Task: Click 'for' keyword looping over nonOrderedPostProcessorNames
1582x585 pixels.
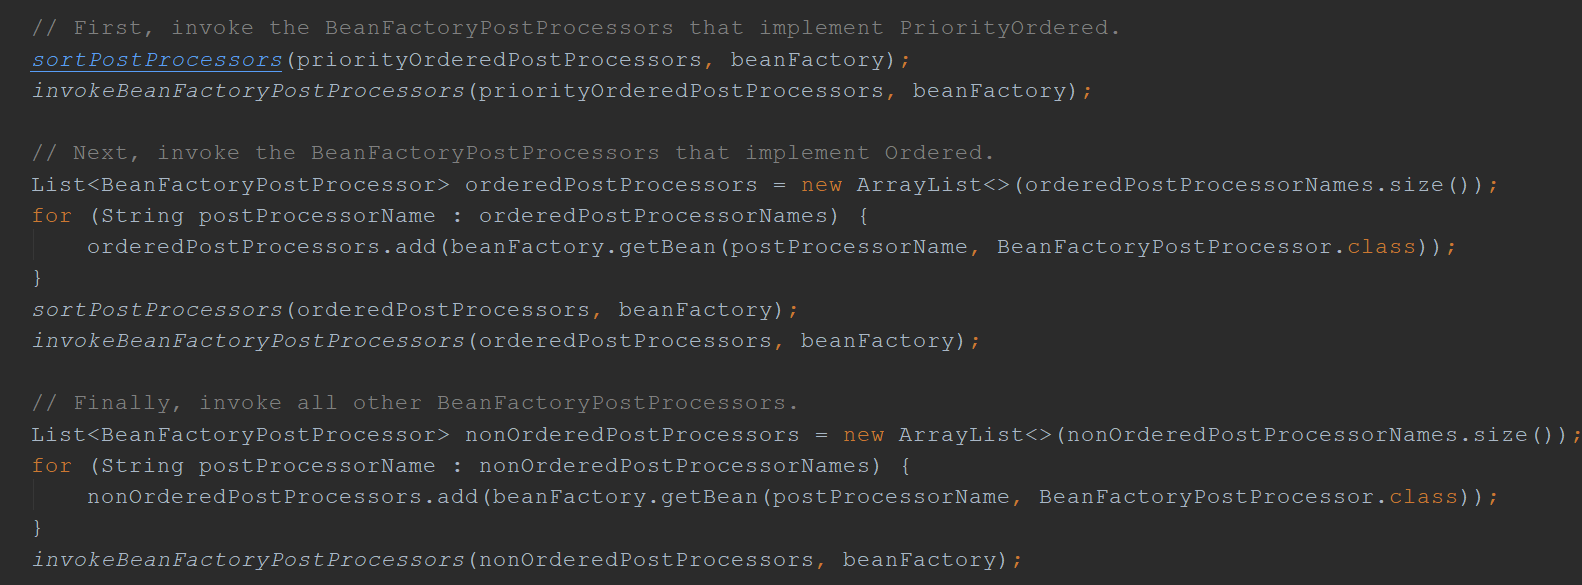Action: coord(51,466)
